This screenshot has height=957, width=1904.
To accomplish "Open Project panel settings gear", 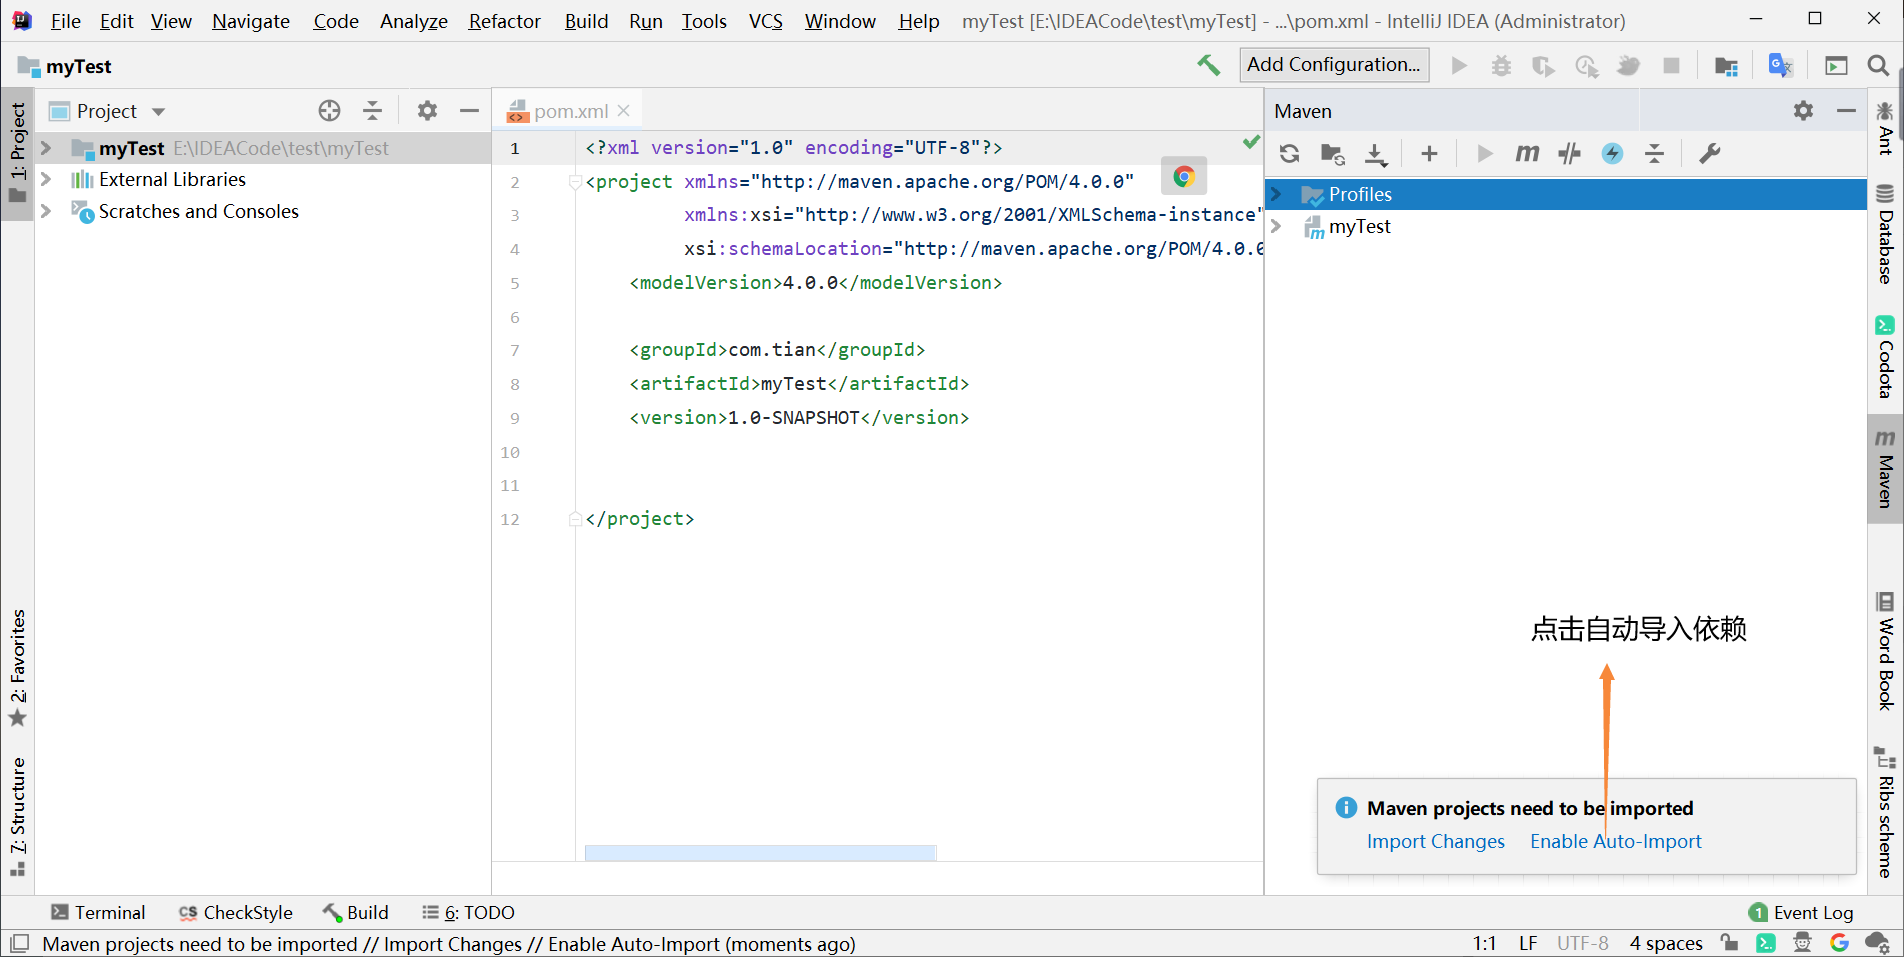I will pyautogui.click(x=427, y=111).
